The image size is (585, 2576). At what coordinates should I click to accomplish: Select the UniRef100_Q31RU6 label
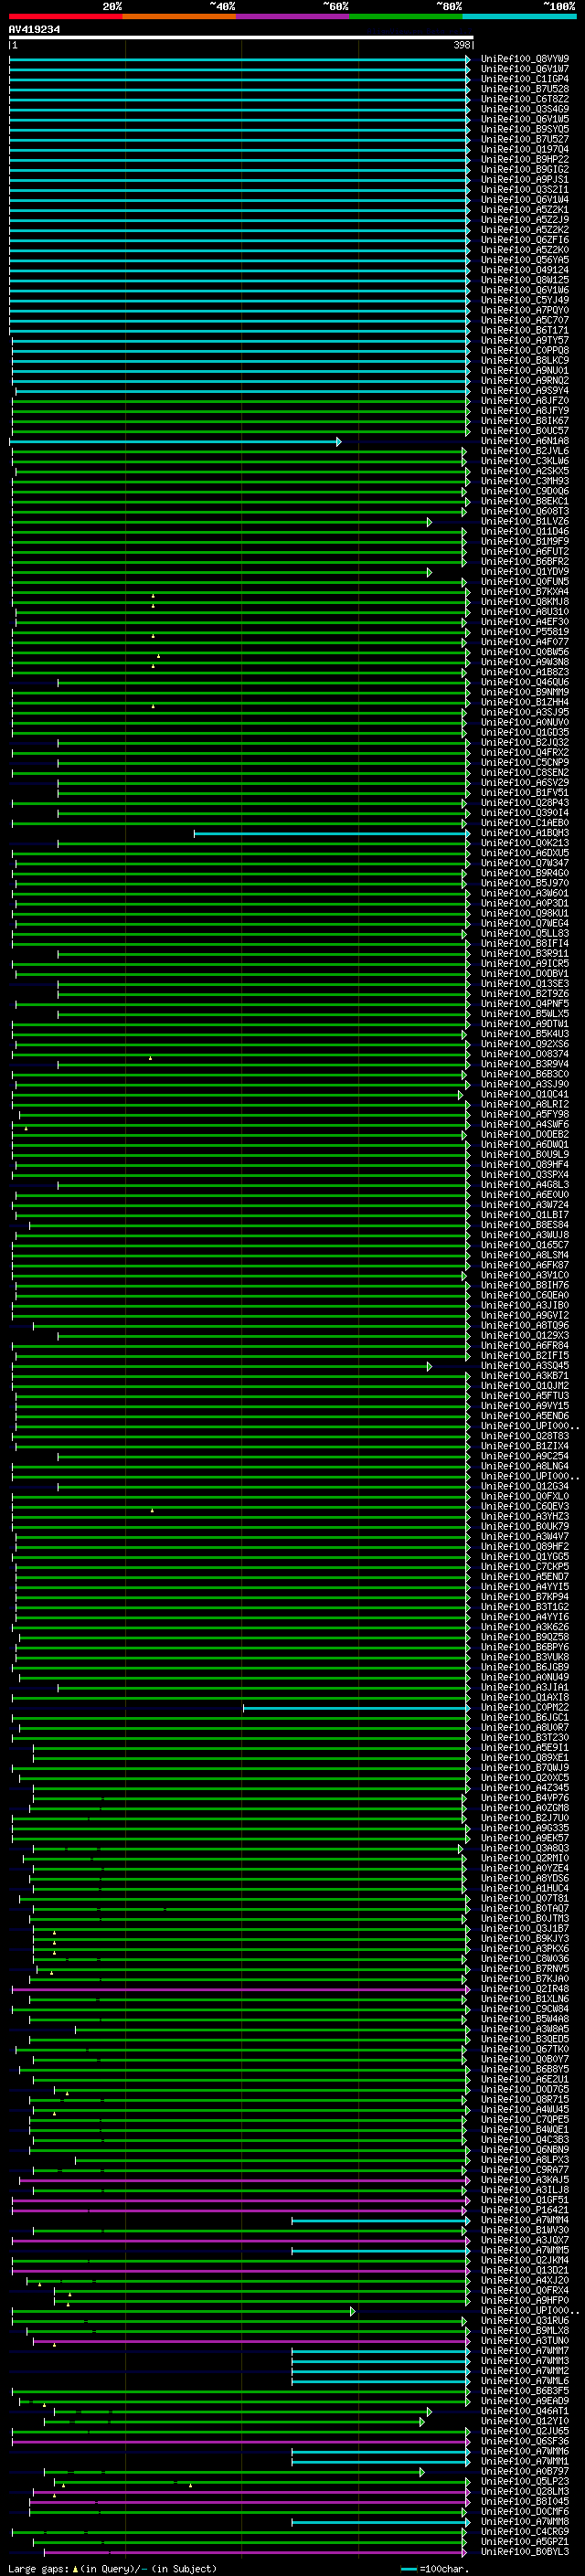[525, 2320]
